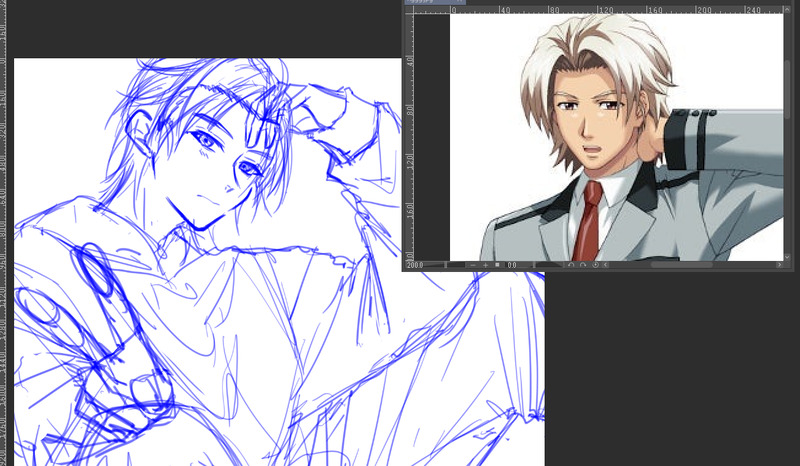Click the down scroll arrow of vertical scrollbar

point(788,257)
